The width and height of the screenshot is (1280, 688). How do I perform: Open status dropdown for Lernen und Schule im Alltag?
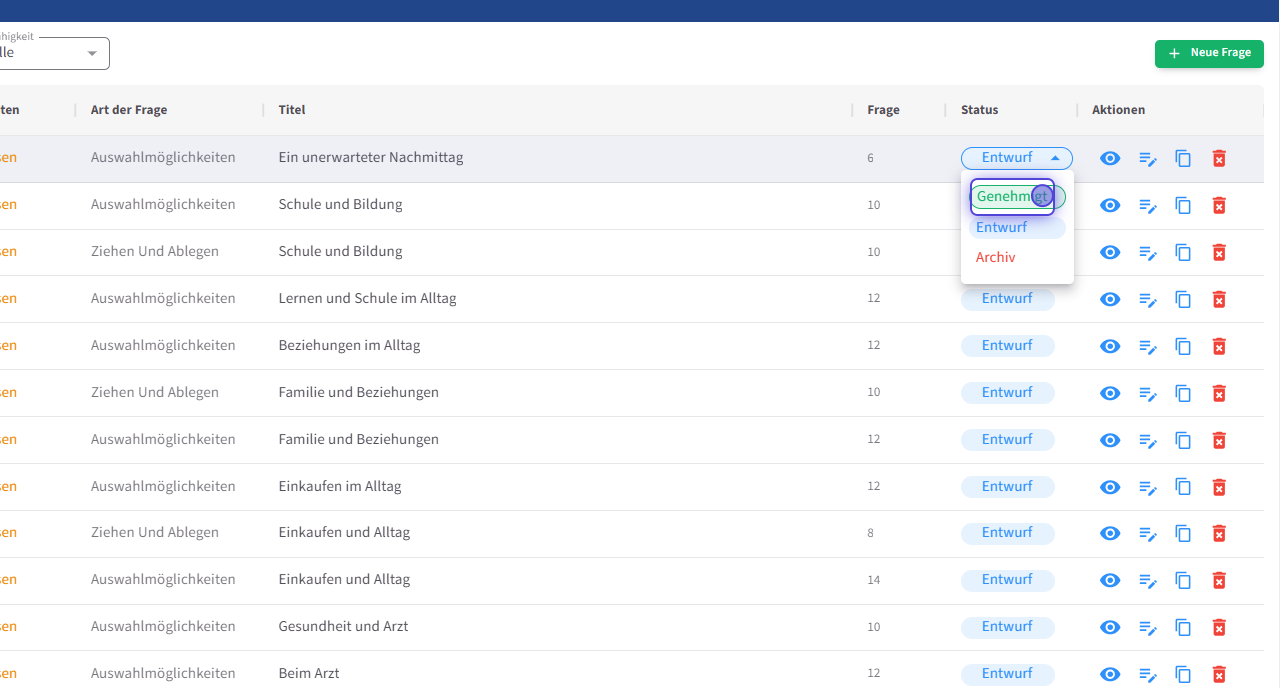click(x=1007, y=299)
